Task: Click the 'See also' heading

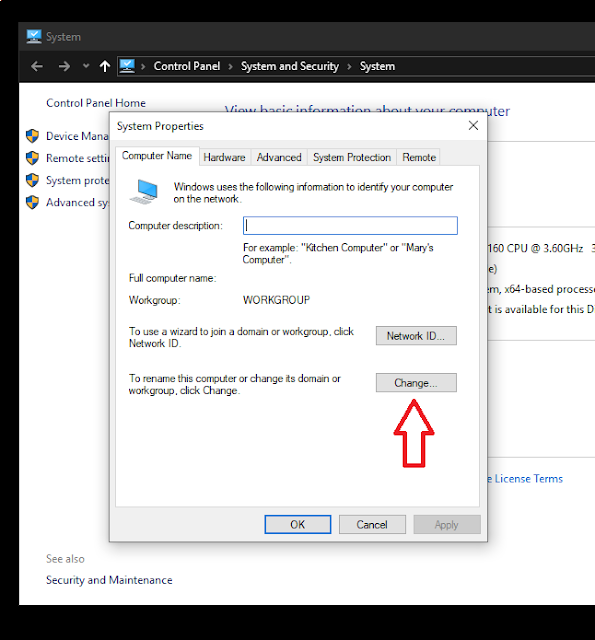Action: 65,559
